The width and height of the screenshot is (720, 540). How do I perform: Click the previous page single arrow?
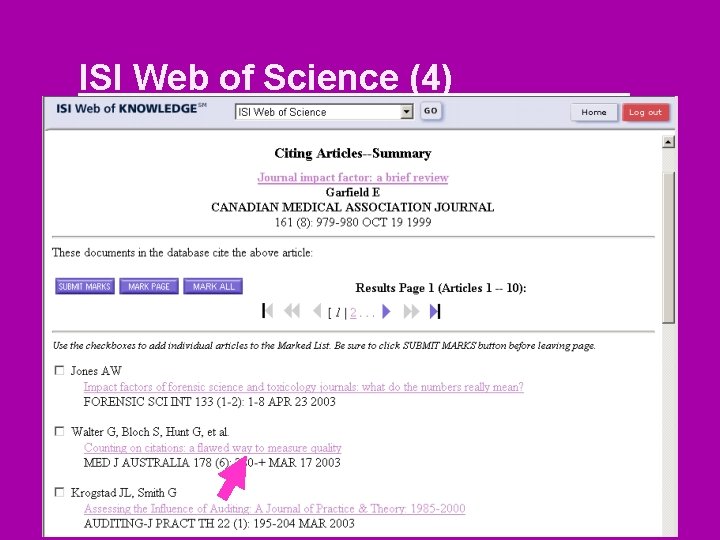tap(317, 311)
